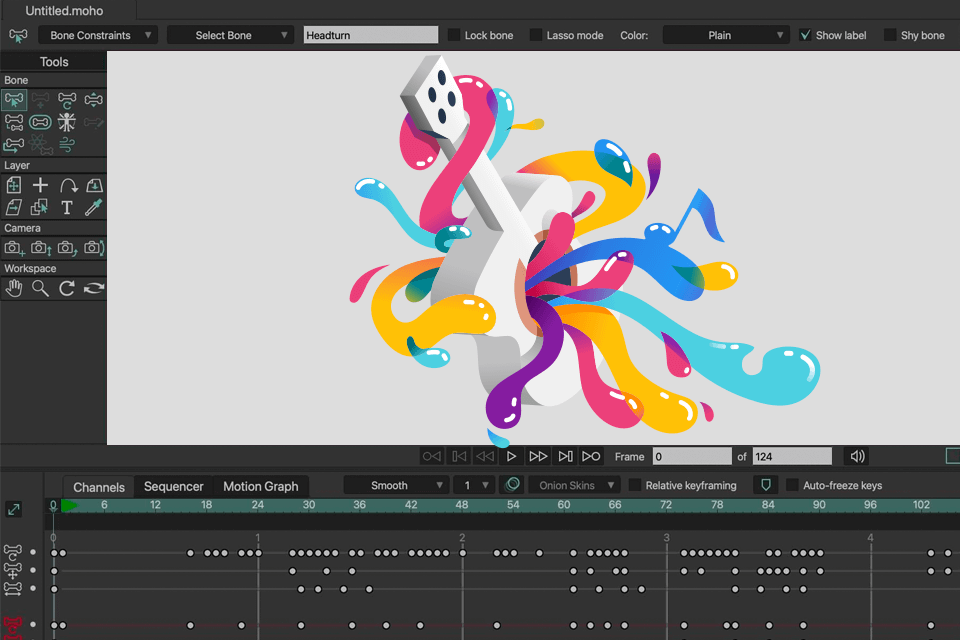Click the speaker button to mute audio
Viewport: 960px width, 640px height.
pos(856,456)
